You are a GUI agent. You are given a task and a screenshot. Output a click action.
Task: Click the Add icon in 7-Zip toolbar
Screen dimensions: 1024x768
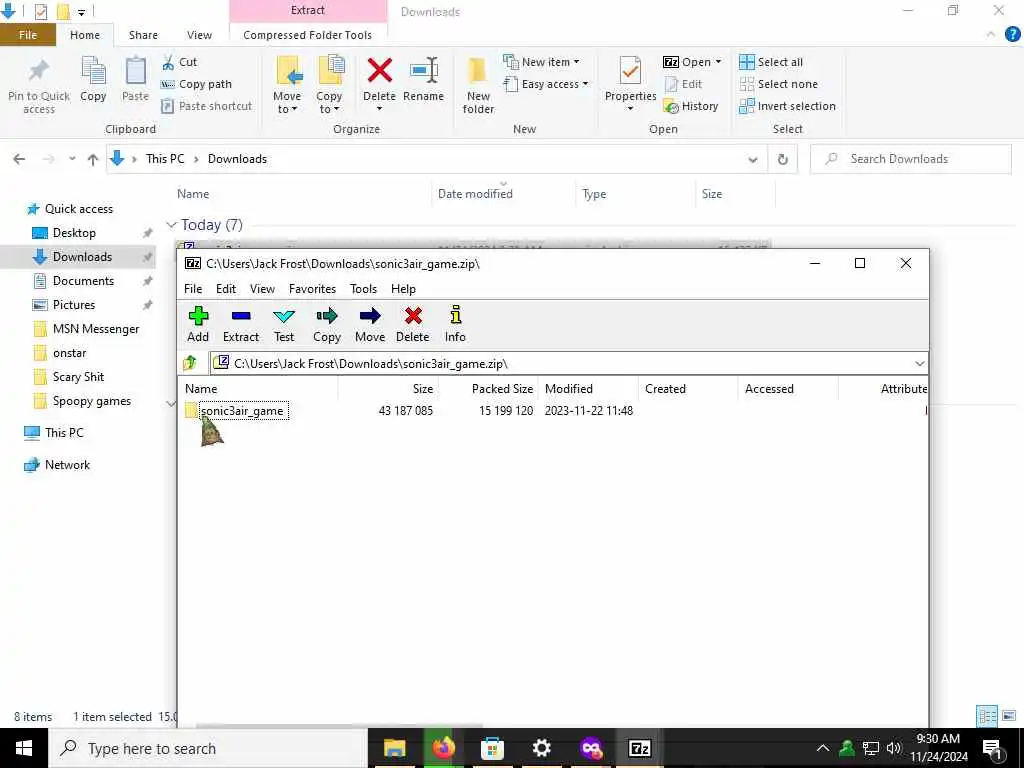point(198,325)
